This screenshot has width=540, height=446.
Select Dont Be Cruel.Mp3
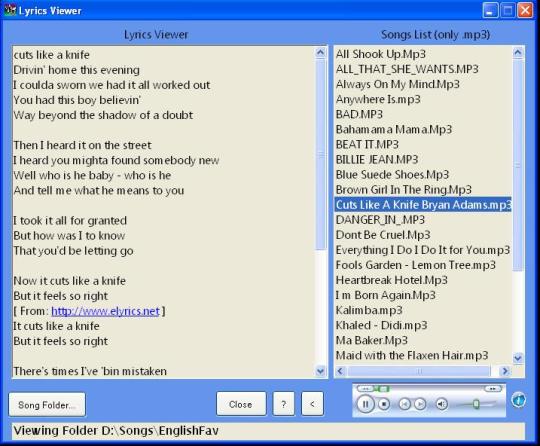pyautogui.click(x=423, y=235)
